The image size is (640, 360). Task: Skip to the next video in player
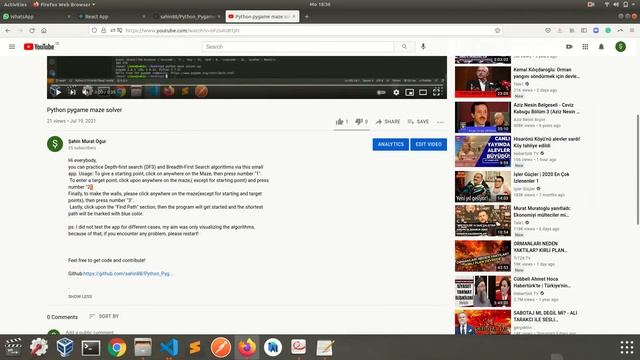(x=73, y=92)
